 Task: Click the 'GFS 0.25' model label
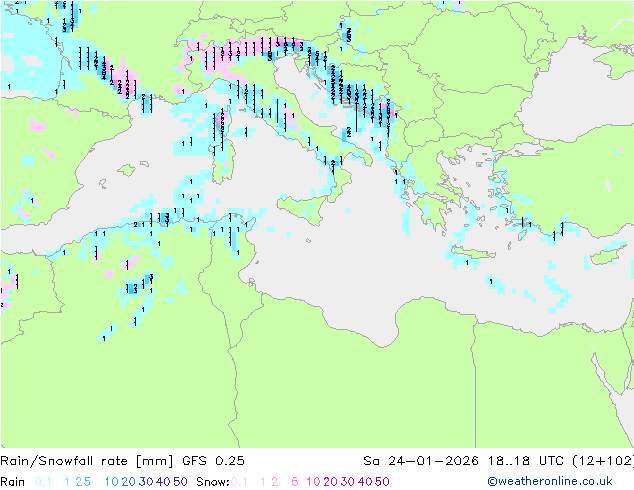click(x=213, y=461)
